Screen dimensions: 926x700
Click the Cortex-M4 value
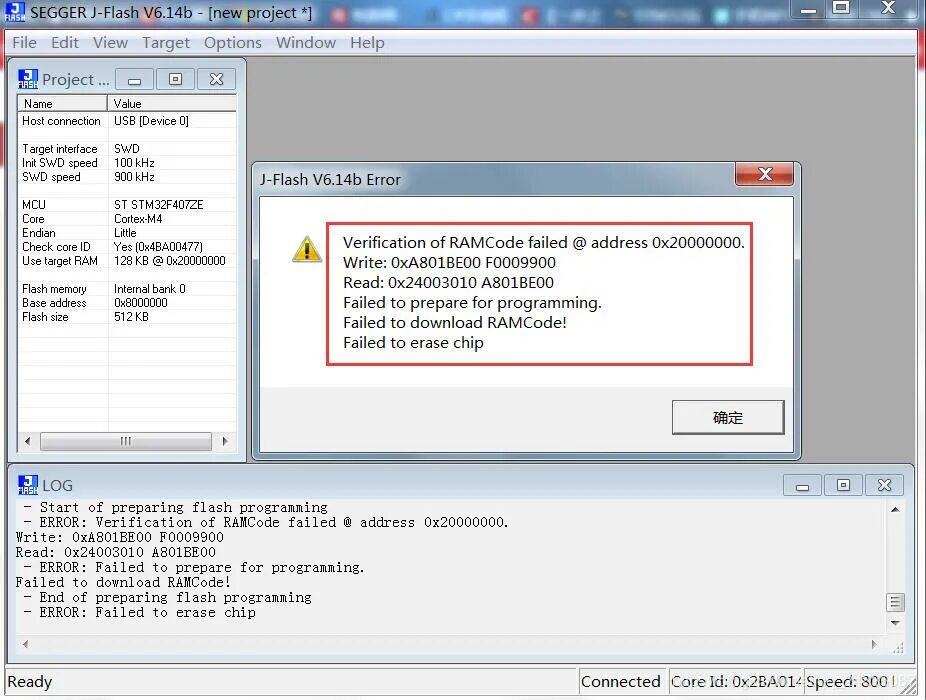tap(138, 219)
